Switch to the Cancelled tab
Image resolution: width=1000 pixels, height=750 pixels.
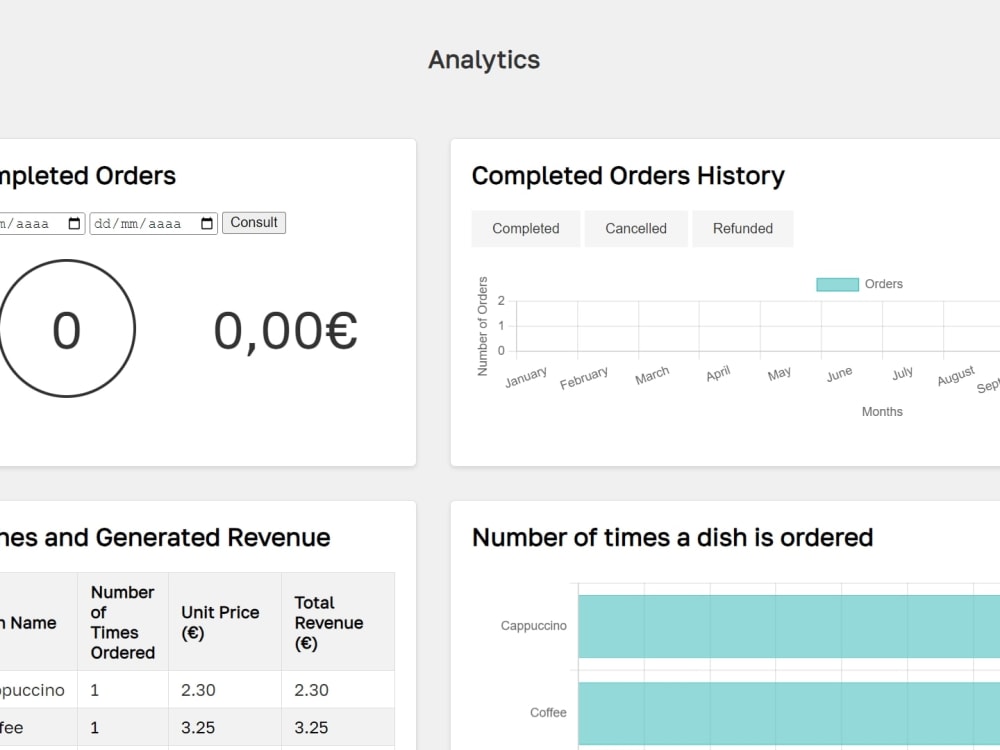pyautogui.click(x=636, y=228)
